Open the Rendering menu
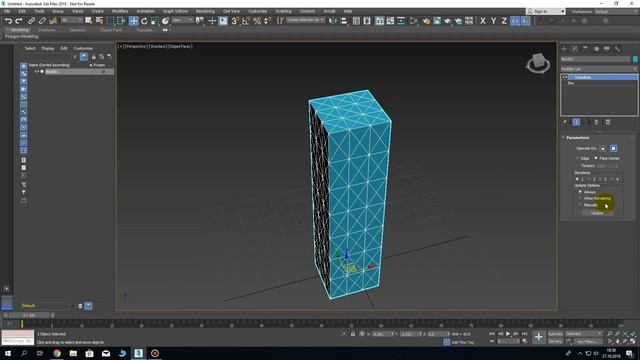 205,11
